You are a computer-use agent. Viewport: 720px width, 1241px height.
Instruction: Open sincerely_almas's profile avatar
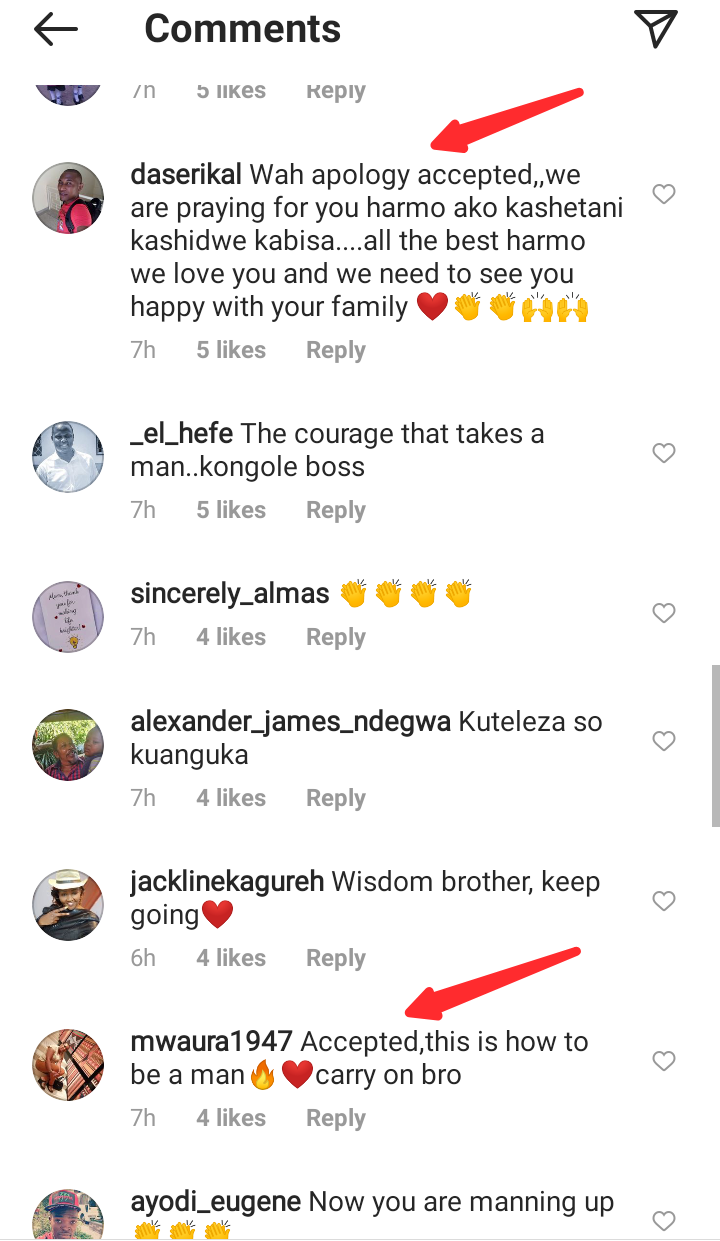[69, 615]
